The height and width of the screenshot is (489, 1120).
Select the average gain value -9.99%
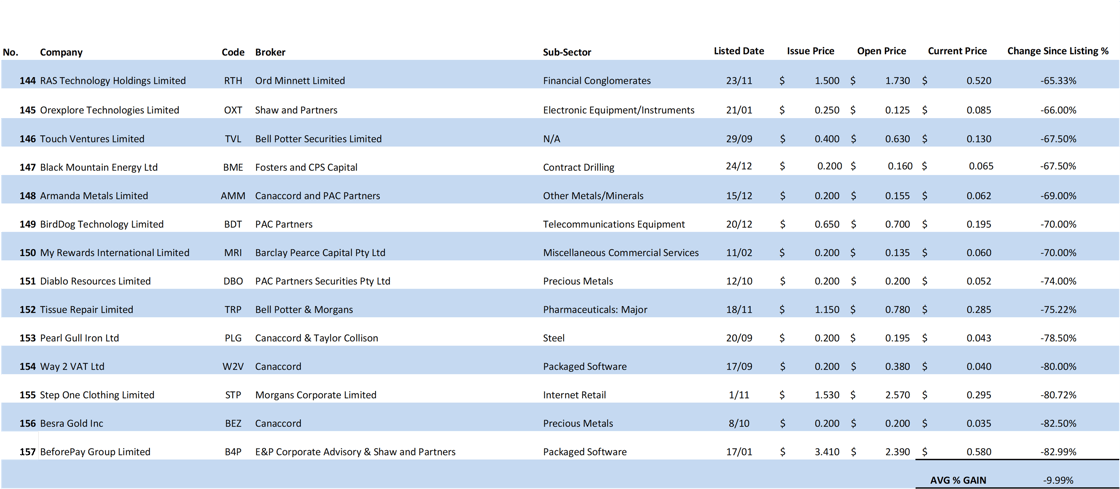pos(1059,480)
